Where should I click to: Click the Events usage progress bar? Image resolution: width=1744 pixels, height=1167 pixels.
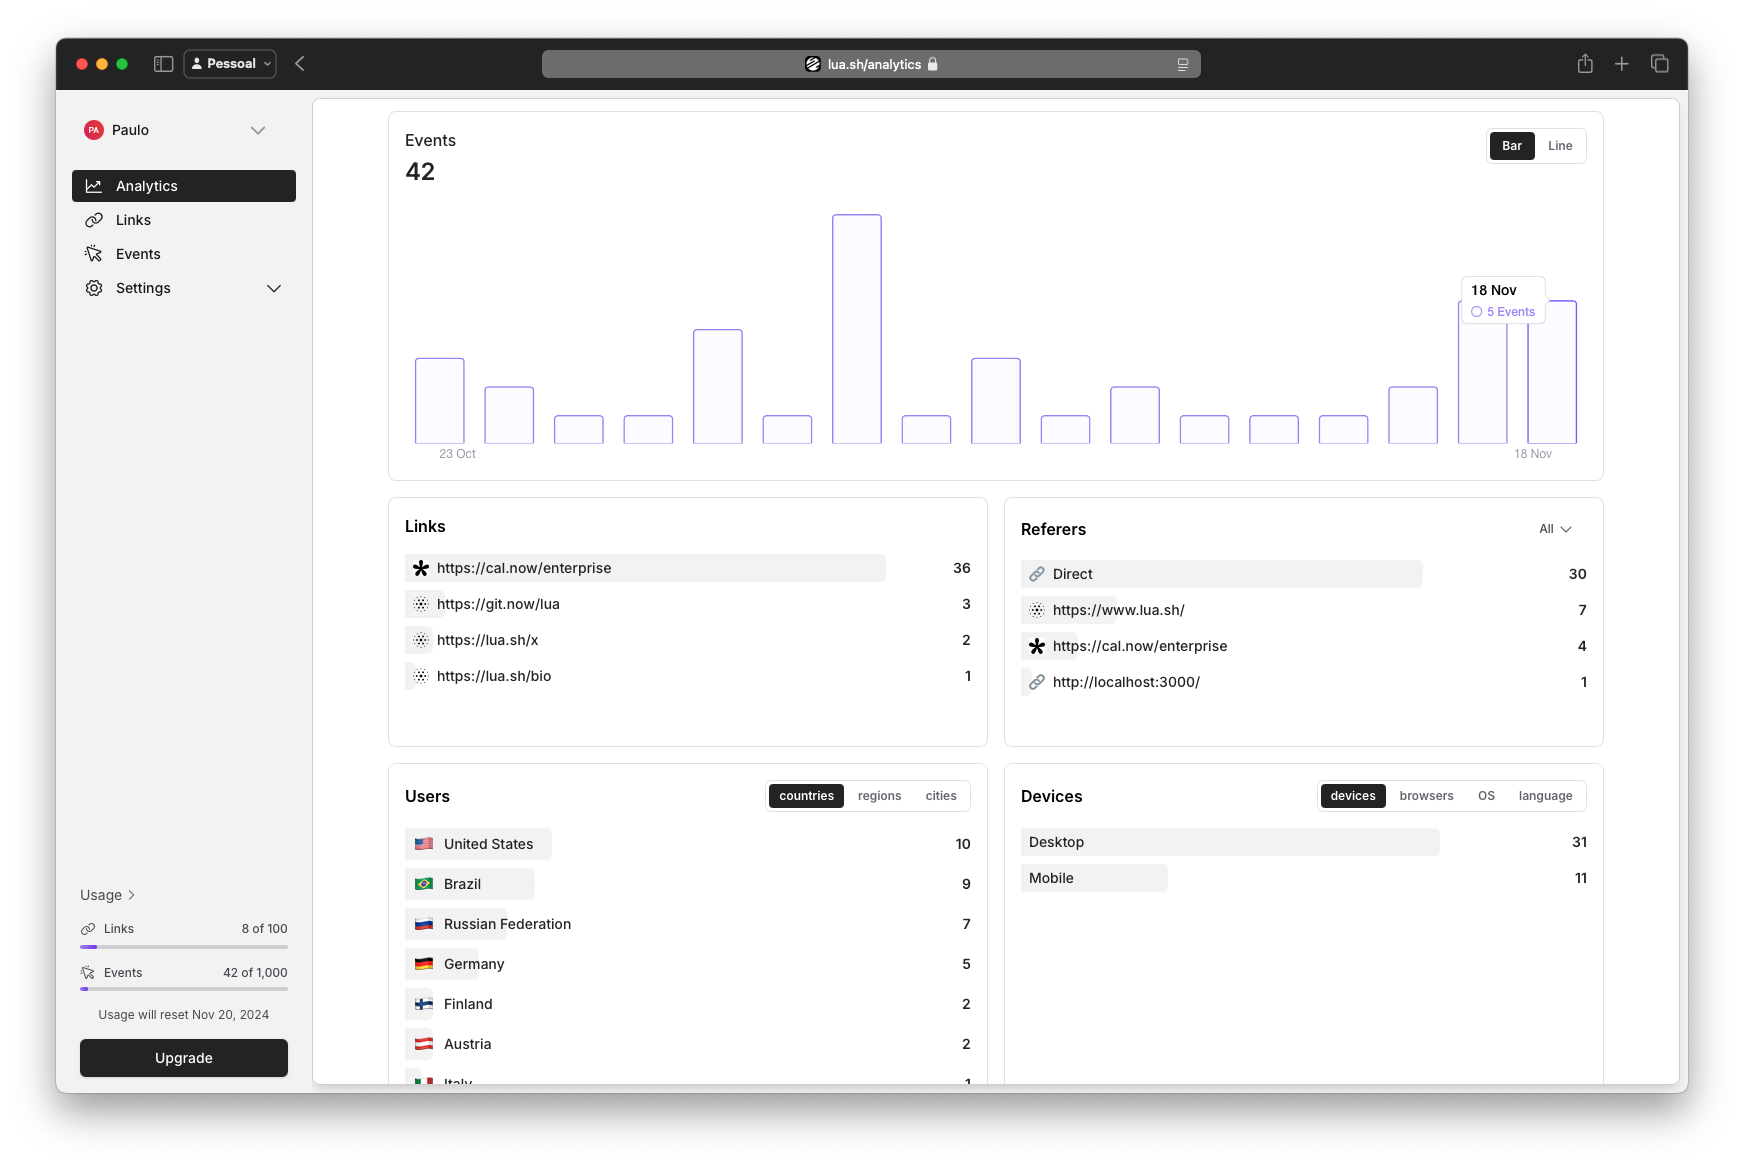184,989
